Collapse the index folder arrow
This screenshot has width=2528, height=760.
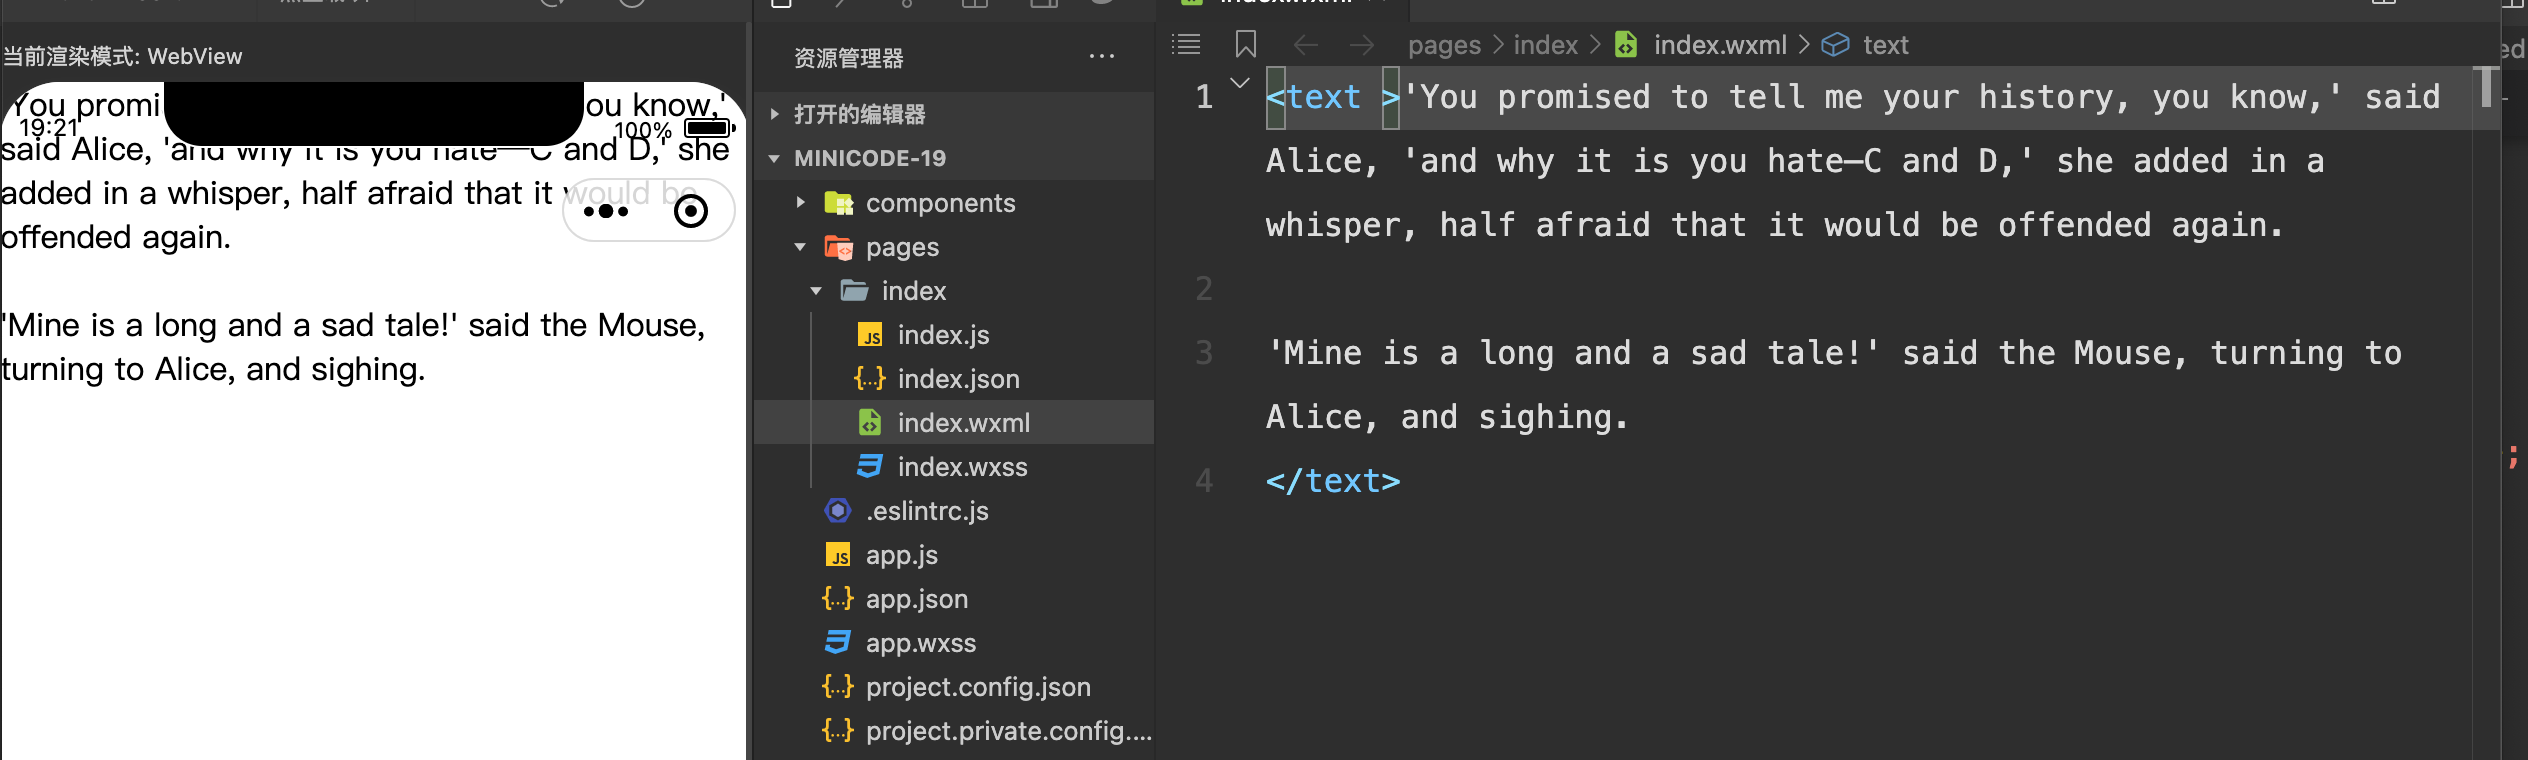[x=816, y=291]
